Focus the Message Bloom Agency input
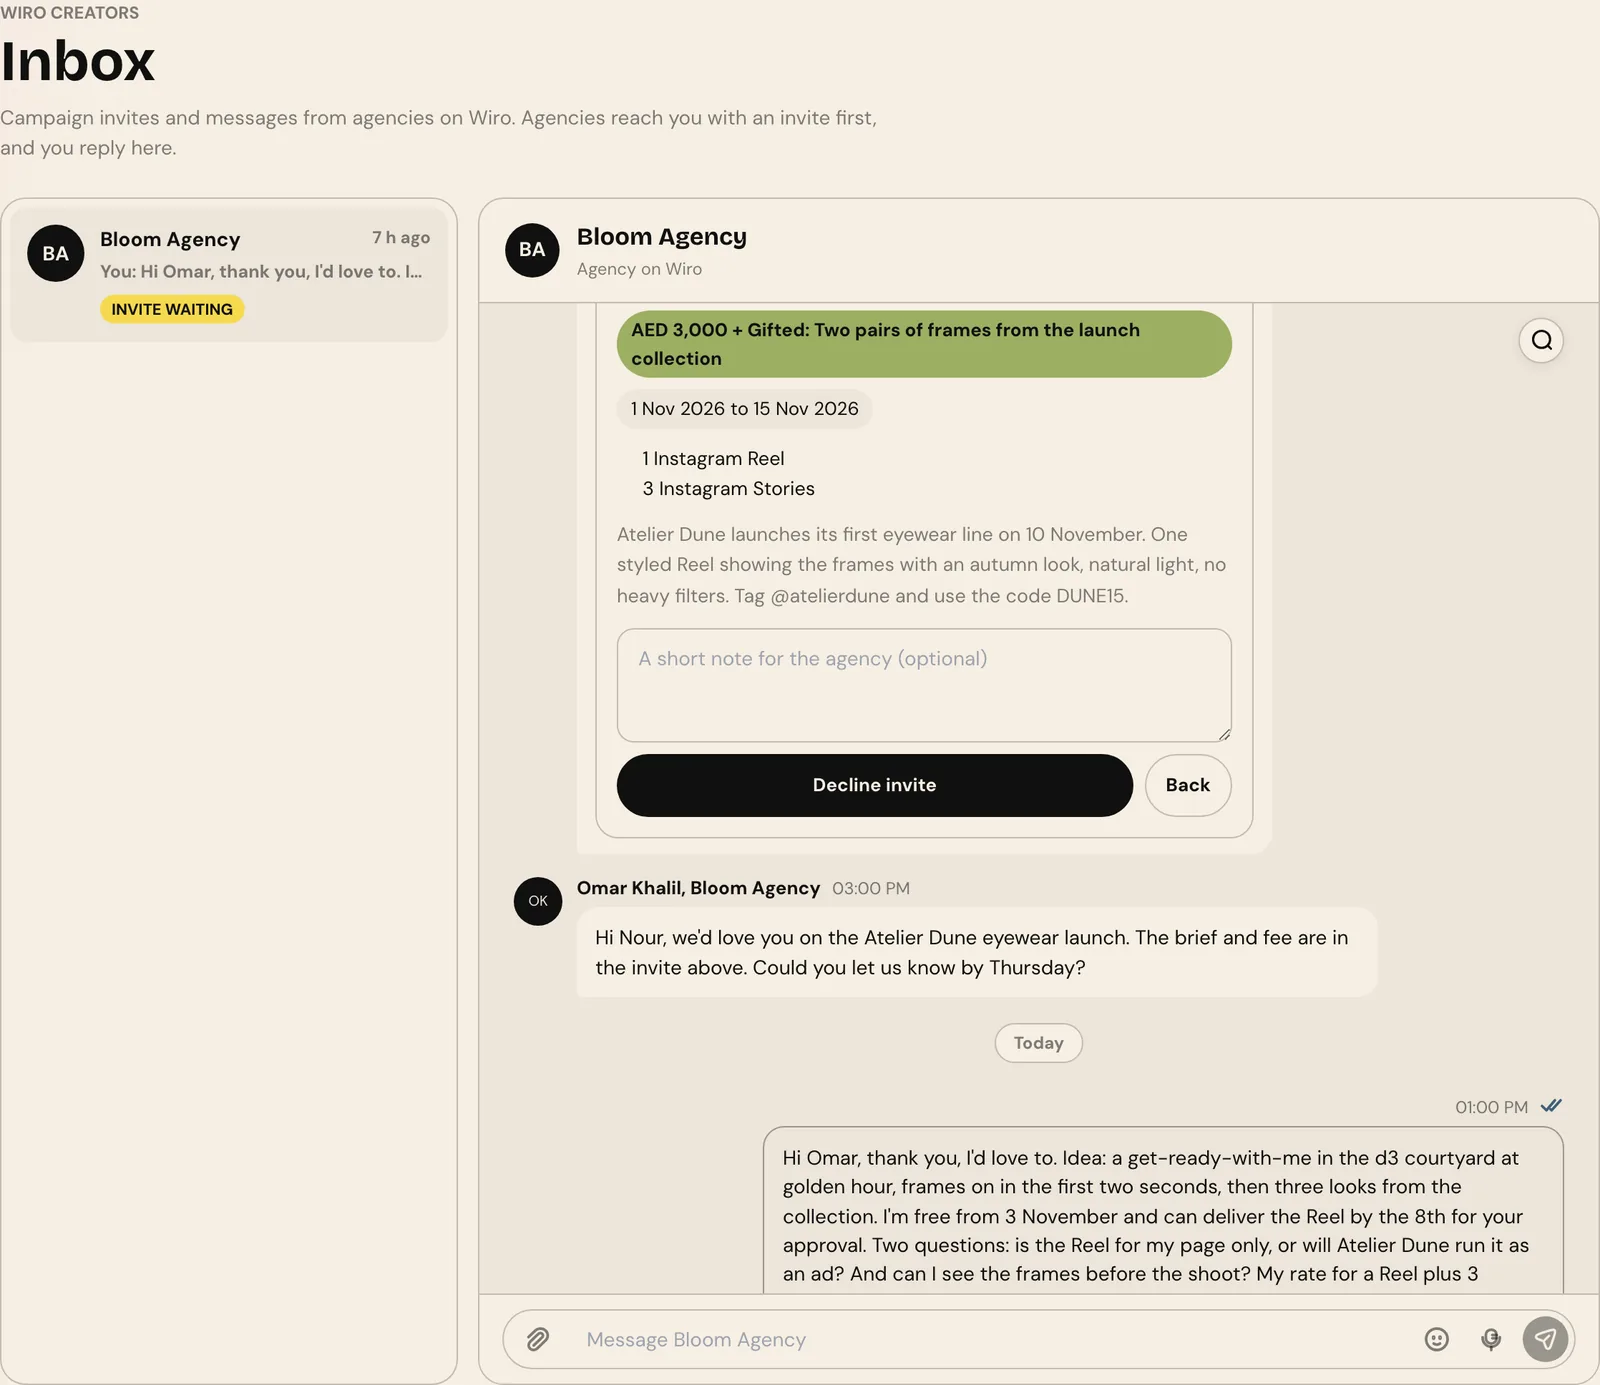Screen dimensions: 1600x1385 990,1339
